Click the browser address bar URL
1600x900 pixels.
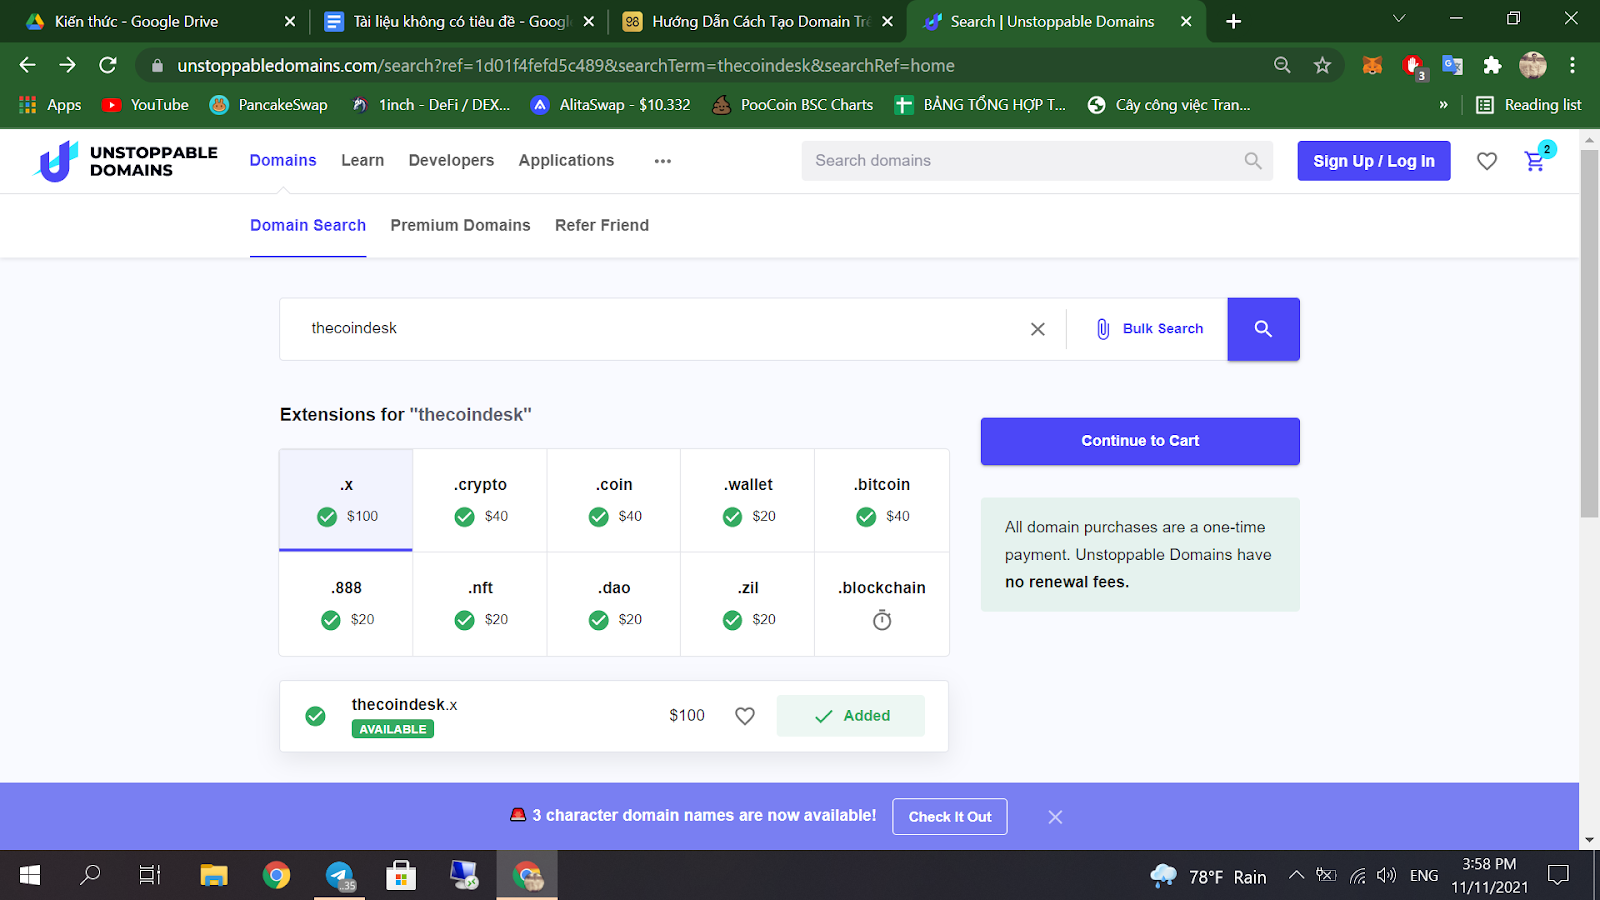[x=566, y=65]
